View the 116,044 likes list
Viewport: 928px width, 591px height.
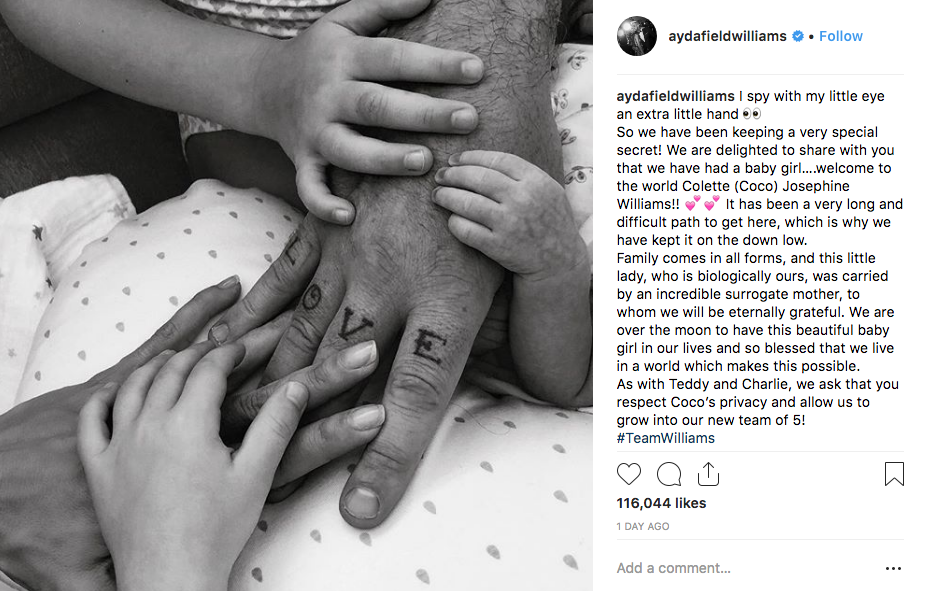click(661, 503)
